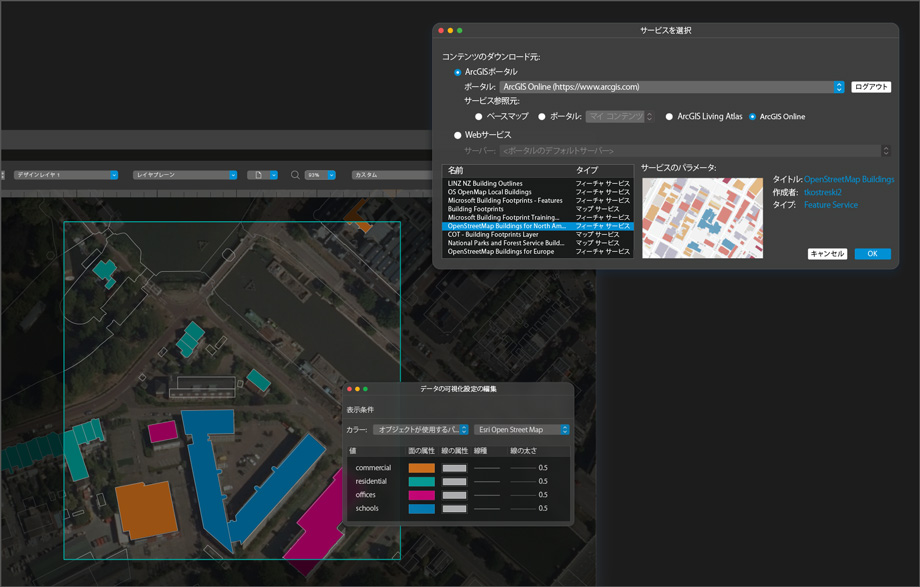The image size is (920, 587).
Task: Select OpenStreetMap Buildings for North America row
Action: [537, 226]
